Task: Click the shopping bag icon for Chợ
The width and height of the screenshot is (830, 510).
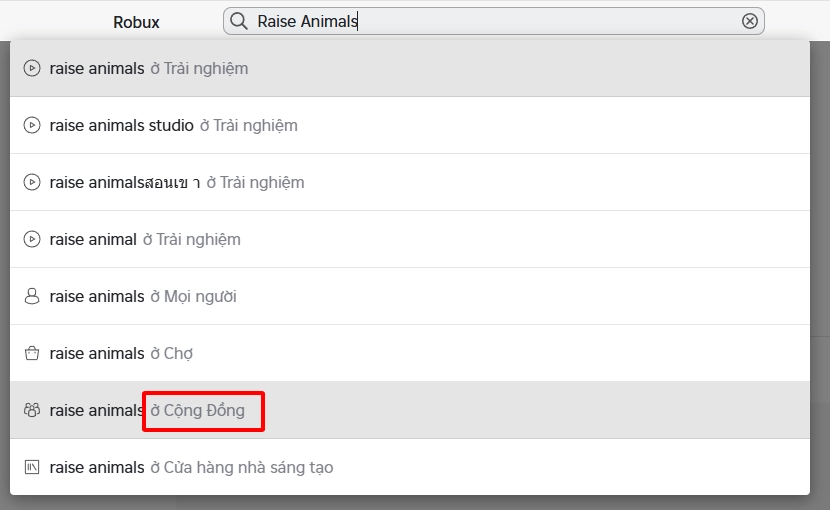Action: point(32,354)
